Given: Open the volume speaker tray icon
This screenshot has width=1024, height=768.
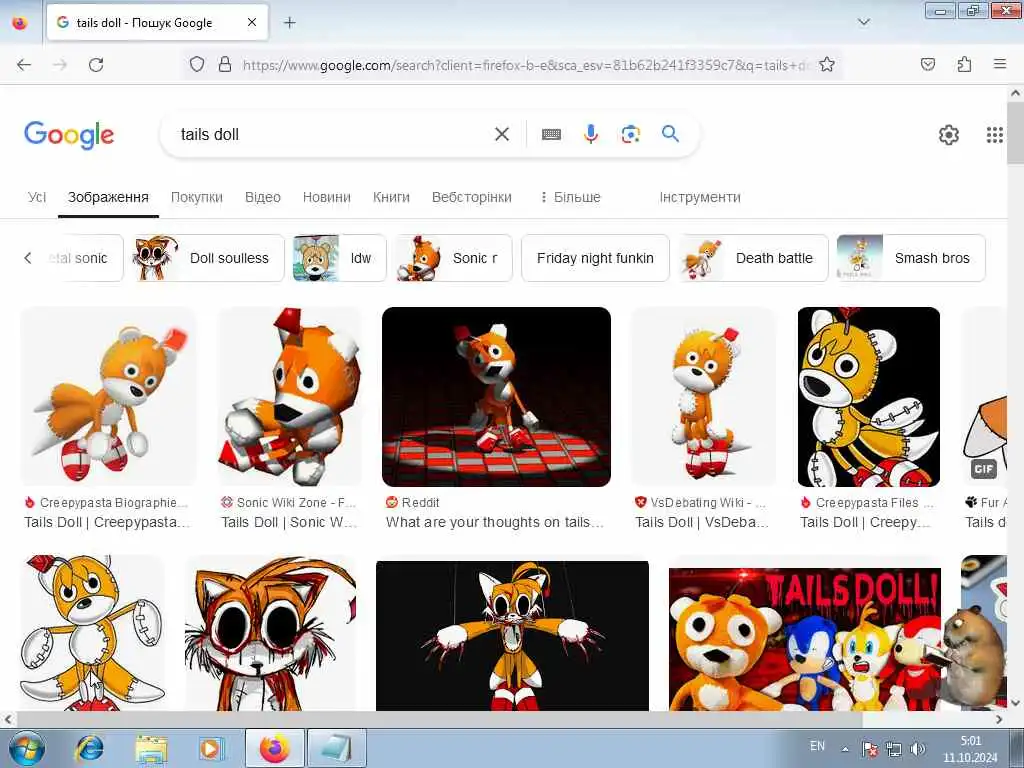Looking at the screenshot, I should 918,748.
